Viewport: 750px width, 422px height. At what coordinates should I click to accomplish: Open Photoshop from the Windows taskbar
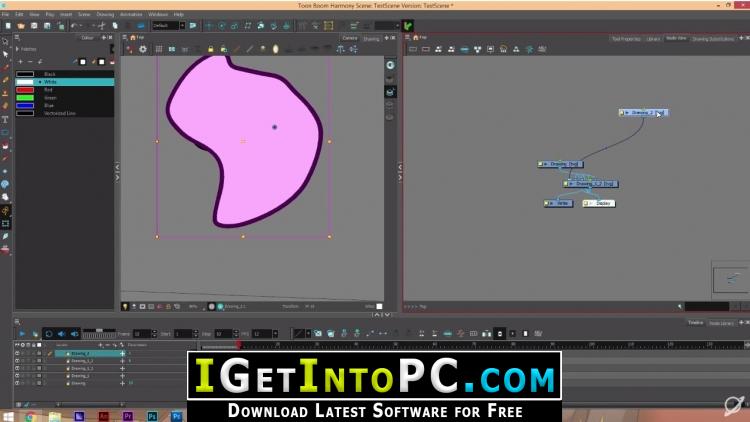(x=152, y=416)
